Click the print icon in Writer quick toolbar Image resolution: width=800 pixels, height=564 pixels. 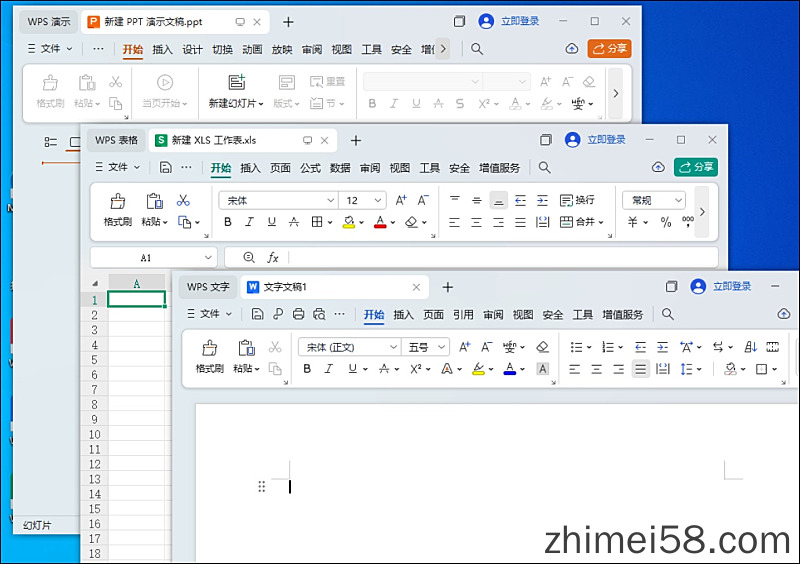298,314
